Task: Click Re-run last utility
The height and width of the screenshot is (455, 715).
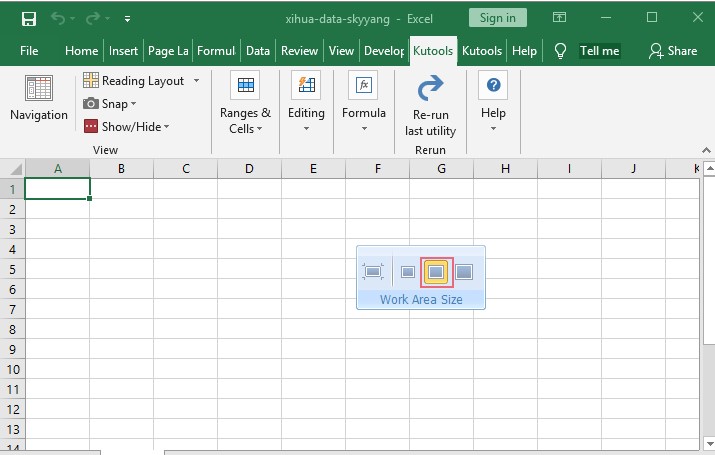Action: click(x=430, y=106)
